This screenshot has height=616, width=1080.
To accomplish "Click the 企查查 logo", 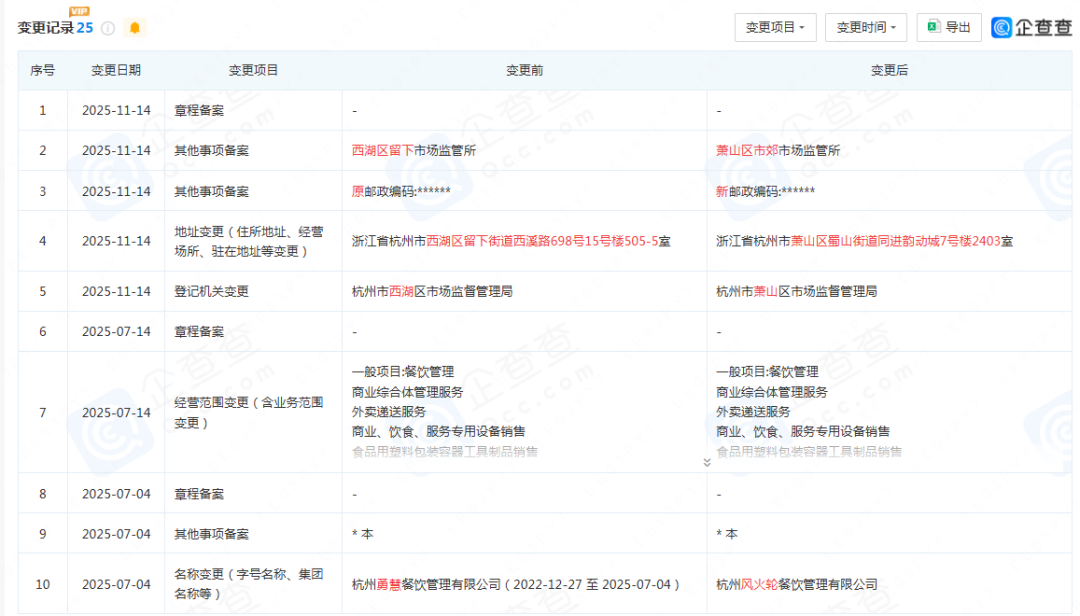I will (1030, 27).
